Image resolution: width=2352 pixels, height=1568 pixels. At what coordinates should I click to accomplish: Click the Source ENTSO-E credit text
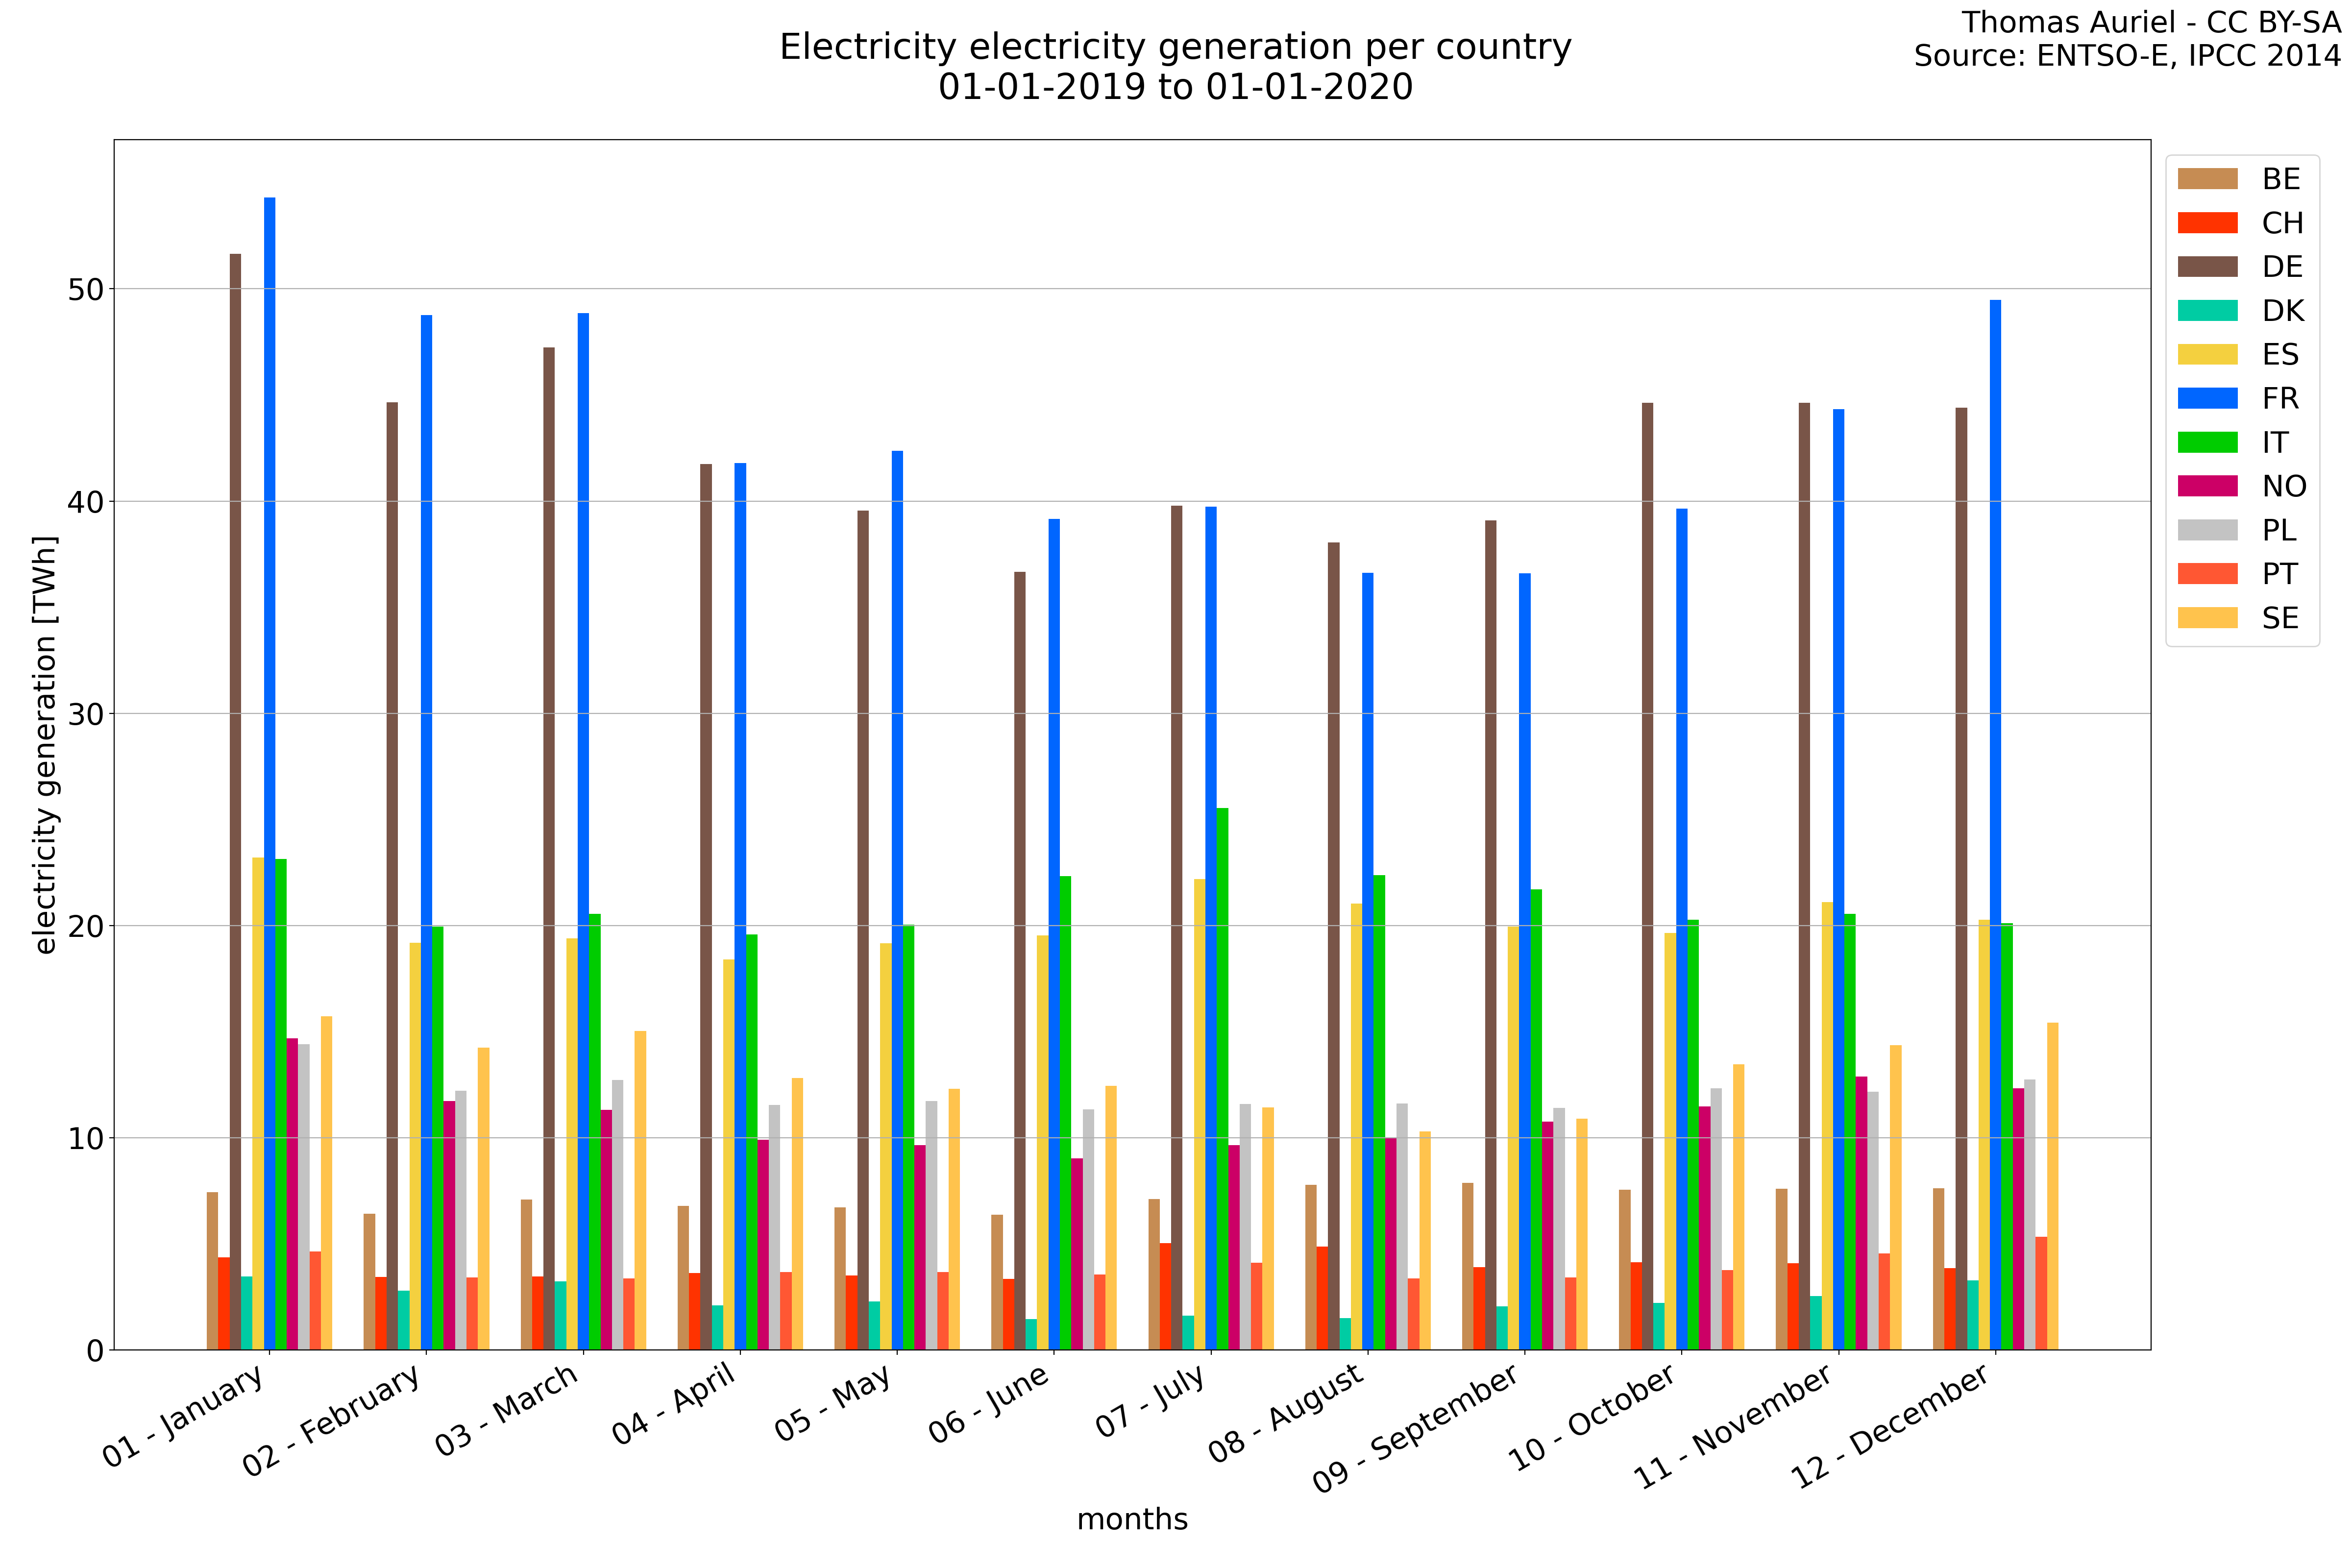point(2127,56)
